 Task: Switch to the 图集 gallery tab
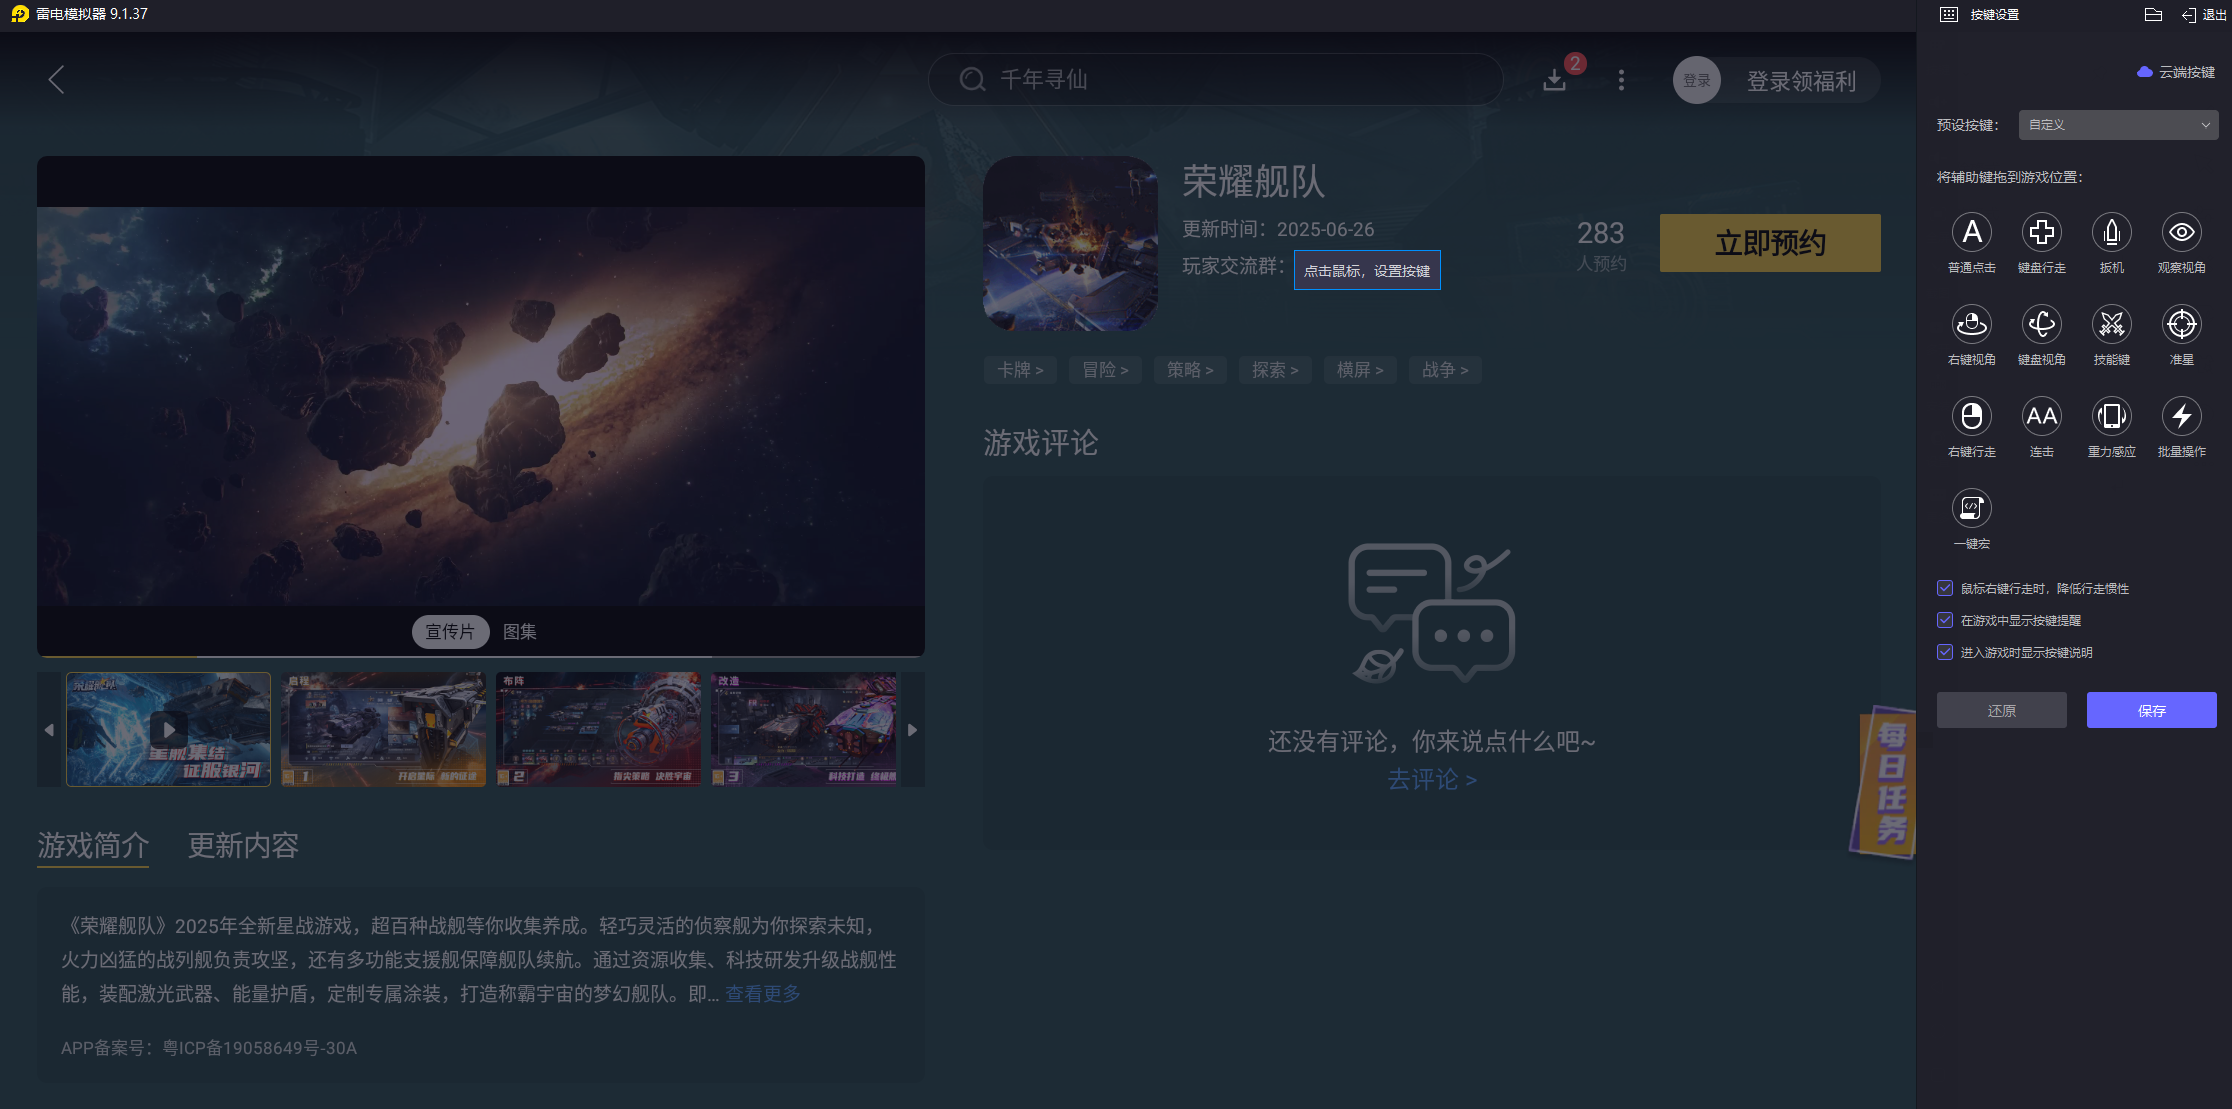[519, 632]
